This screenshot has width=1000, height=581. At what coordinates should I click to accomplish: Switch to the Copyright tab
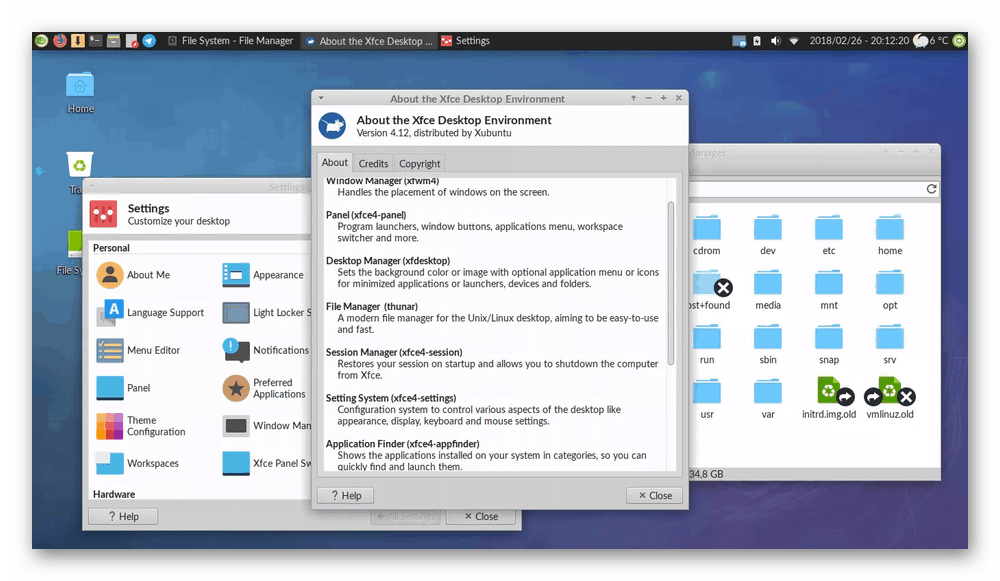coord(419,163)
